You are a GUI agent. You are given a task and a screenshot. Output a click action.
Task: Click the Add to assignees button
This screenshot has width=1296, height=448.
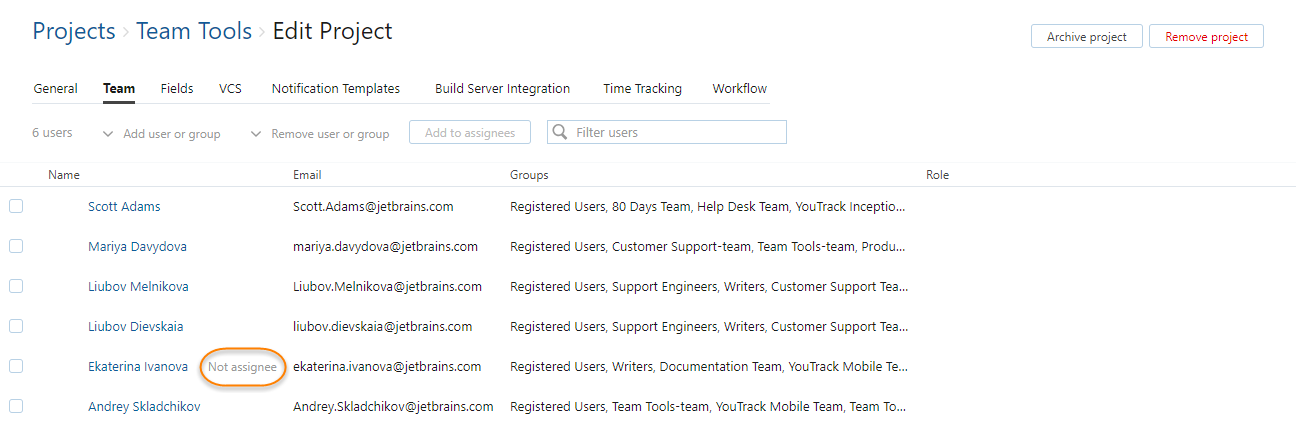tap(470, 133)
